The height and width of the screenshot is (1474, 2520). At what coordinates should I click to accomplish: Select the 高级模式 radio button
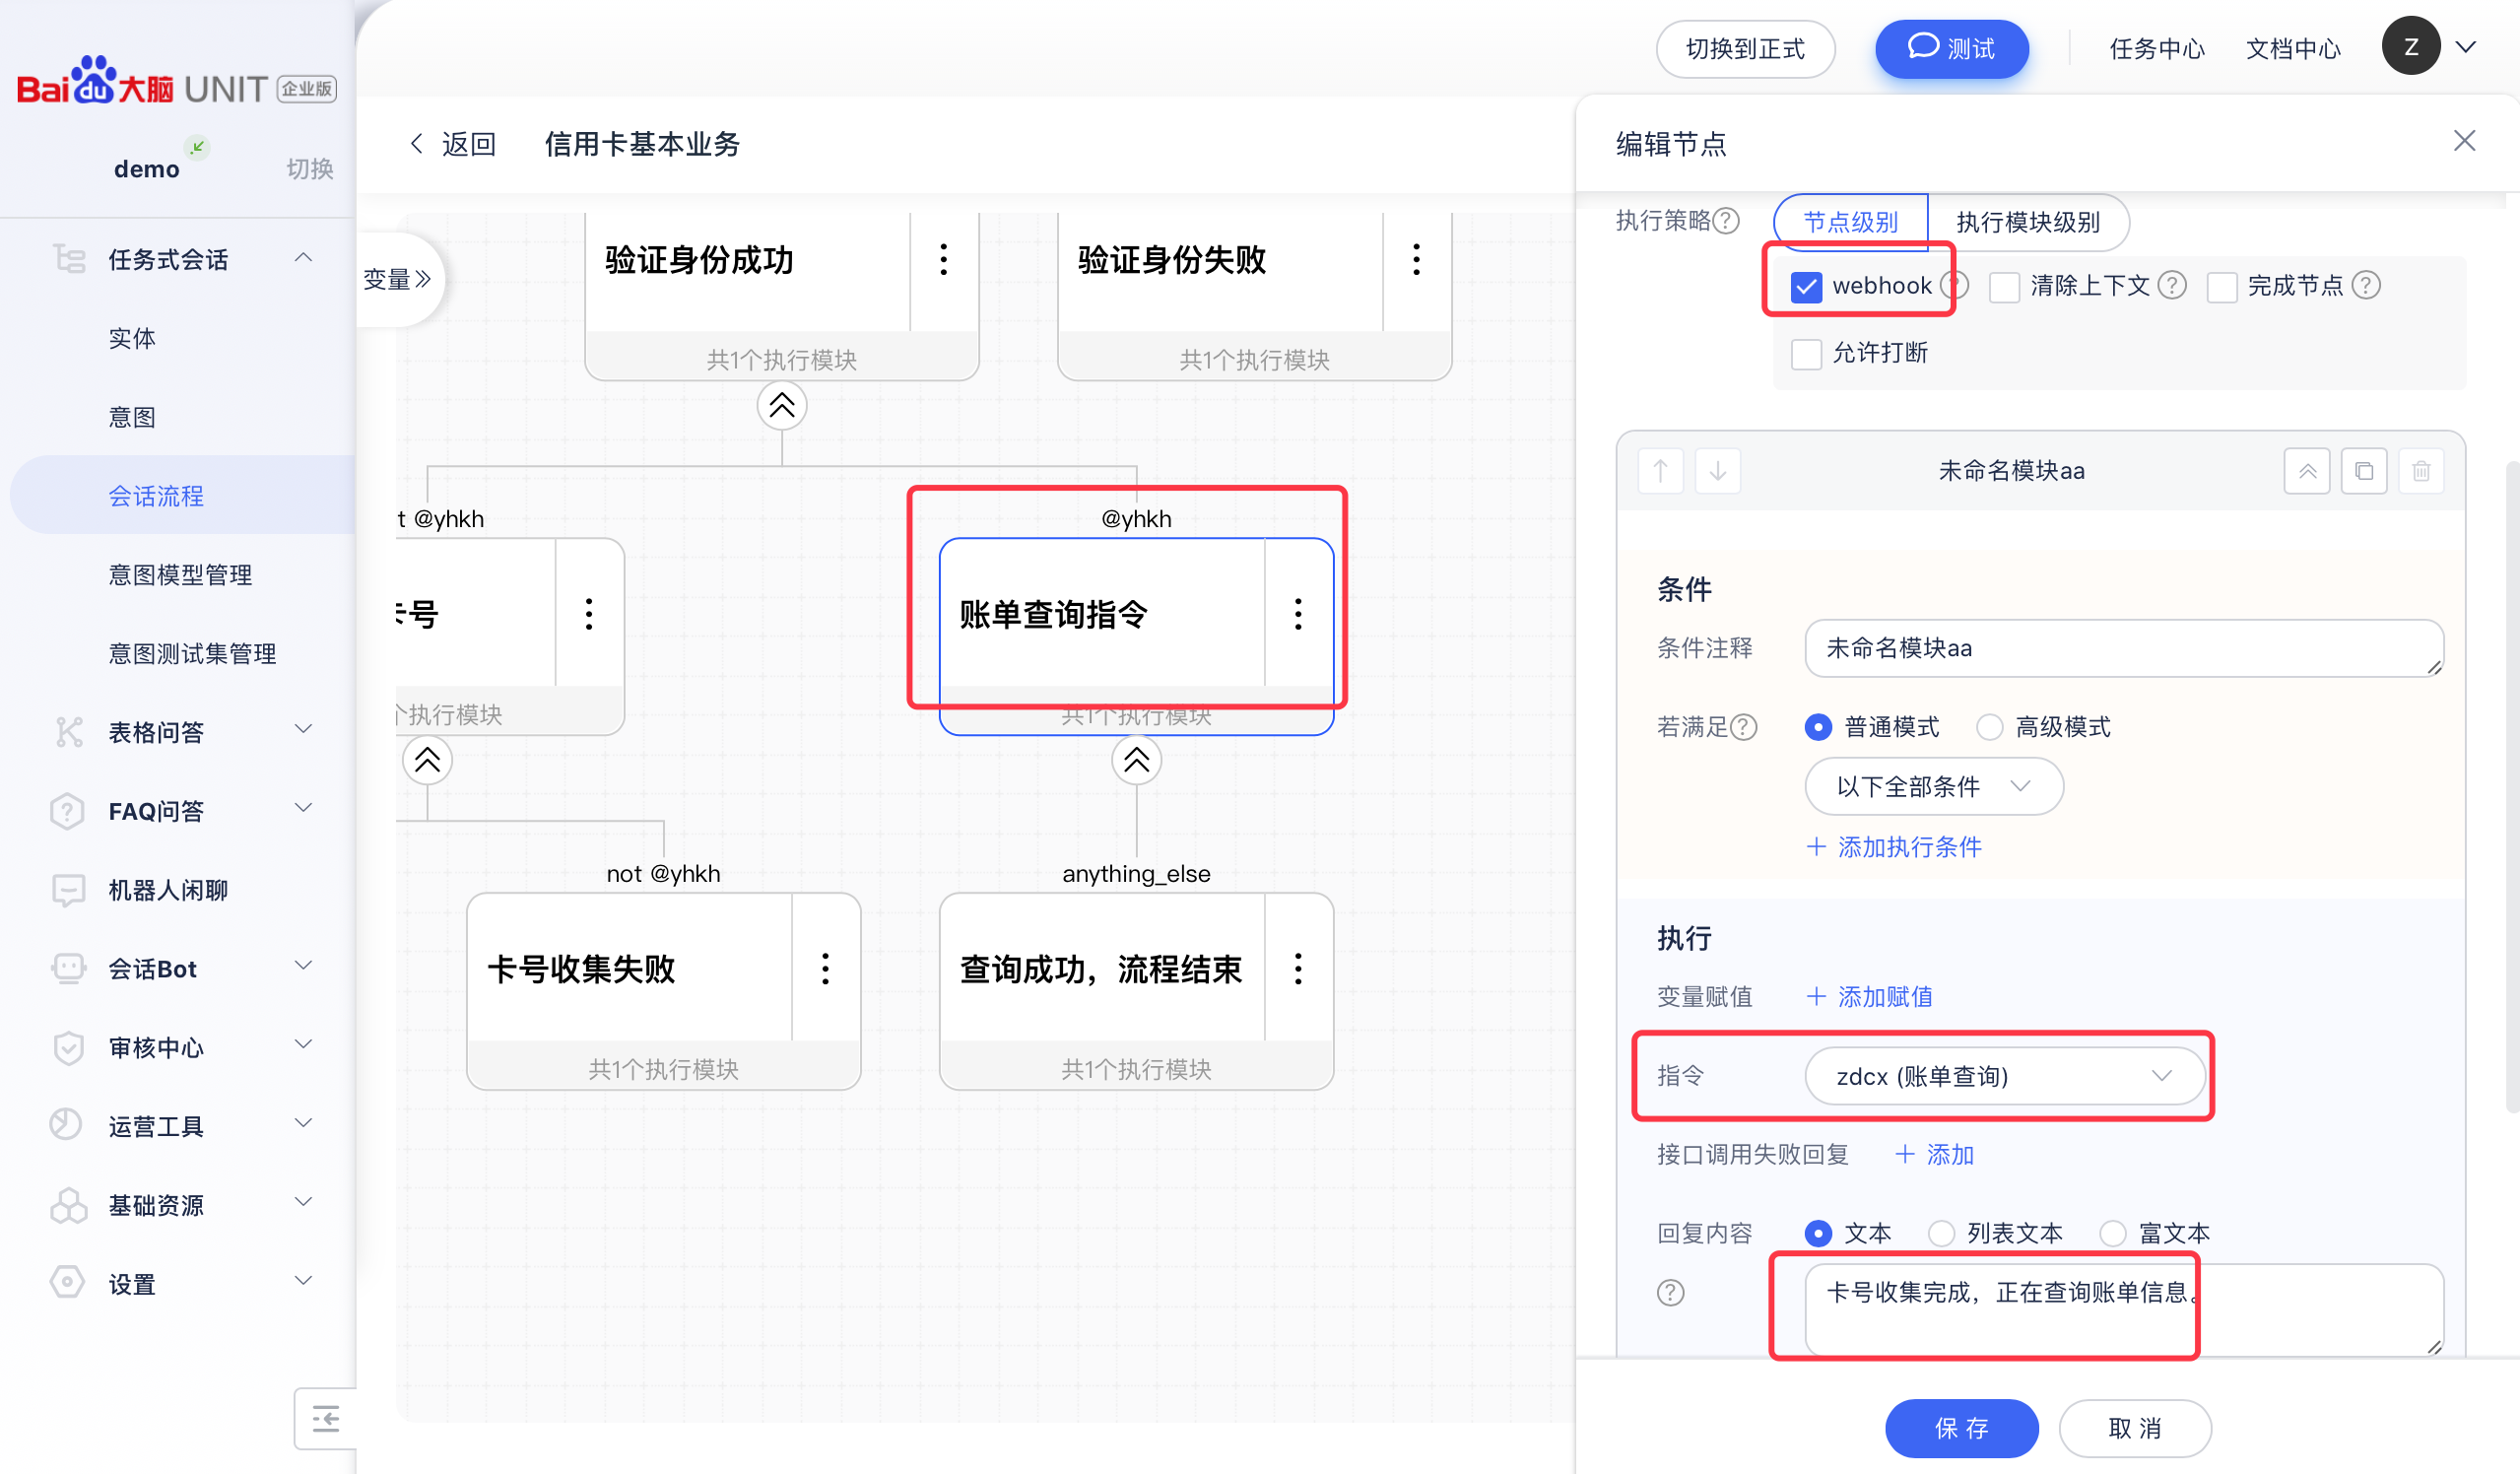pyautogui.click(x=1989, y=727)
